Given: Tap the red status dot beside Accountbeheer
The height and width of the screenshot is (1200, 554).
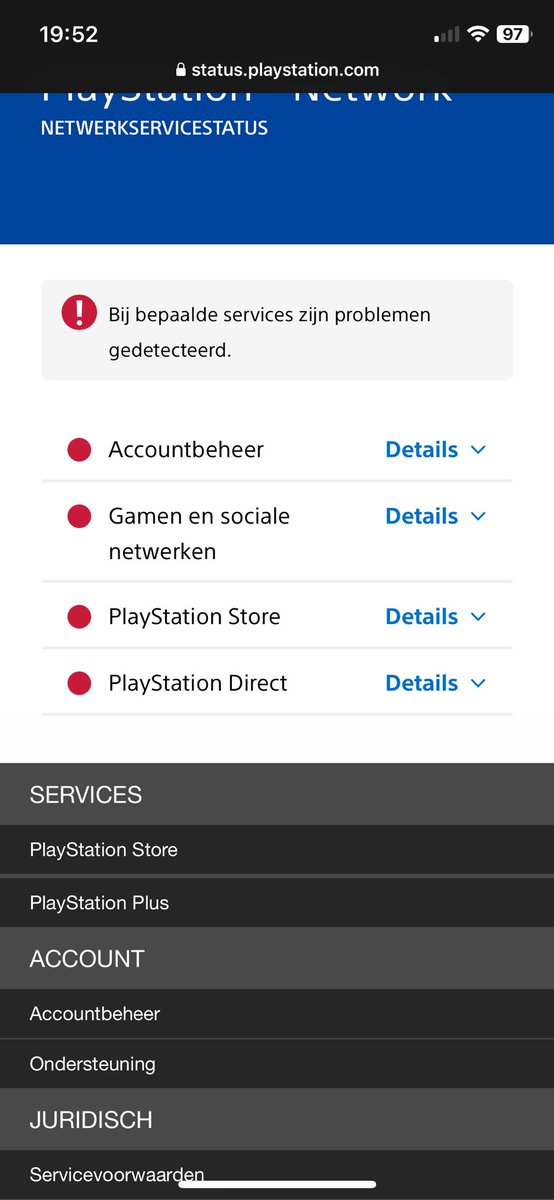Looking at the screenshot, I should tap(79, 450).
